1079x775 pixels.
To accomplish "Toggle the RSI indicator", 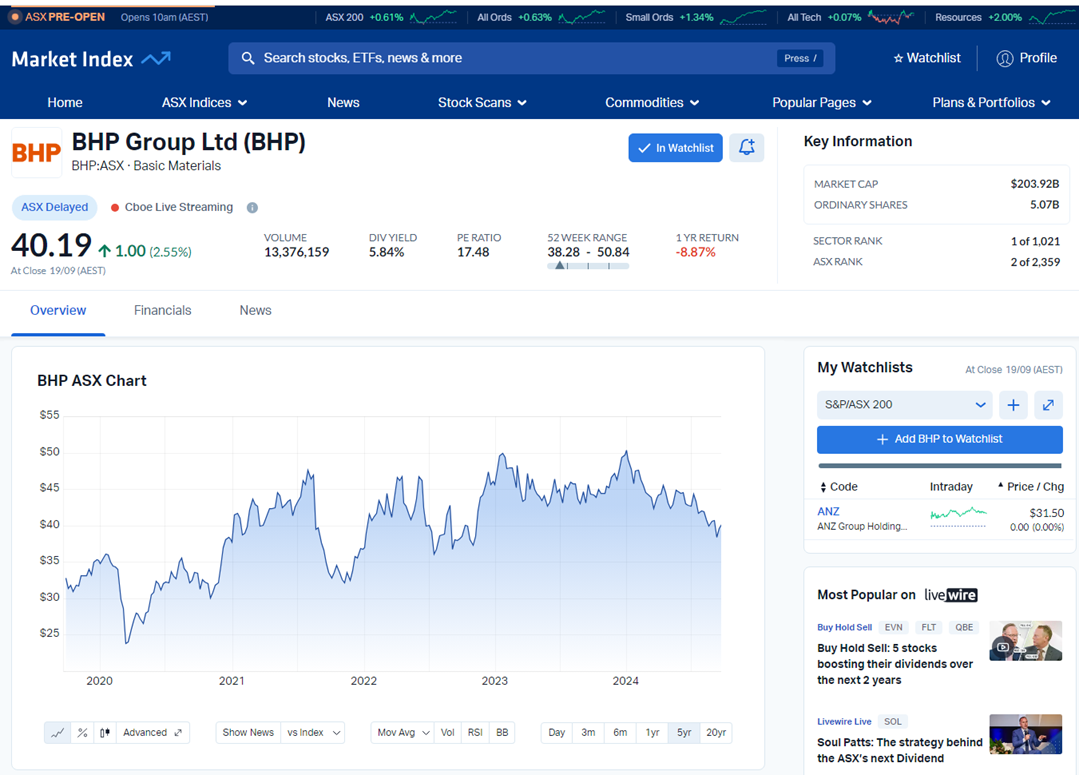I will tap(475, 733).
